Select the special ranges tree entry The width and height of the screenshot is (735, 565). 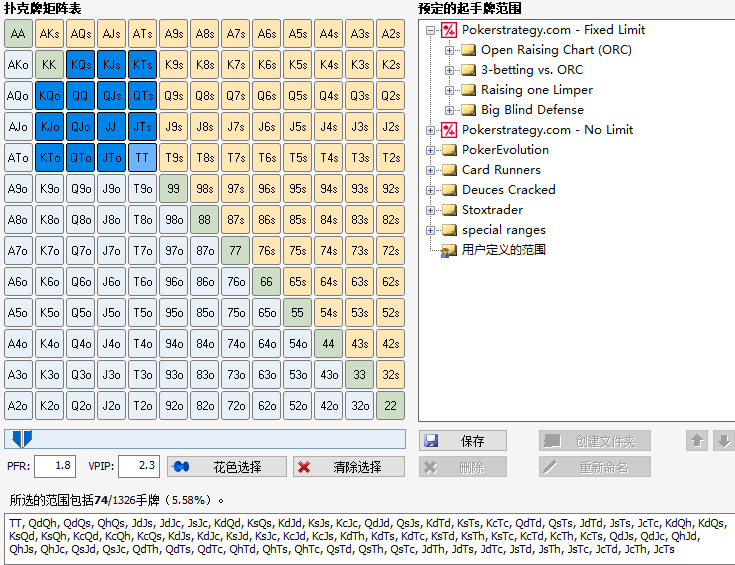[504, 230]
